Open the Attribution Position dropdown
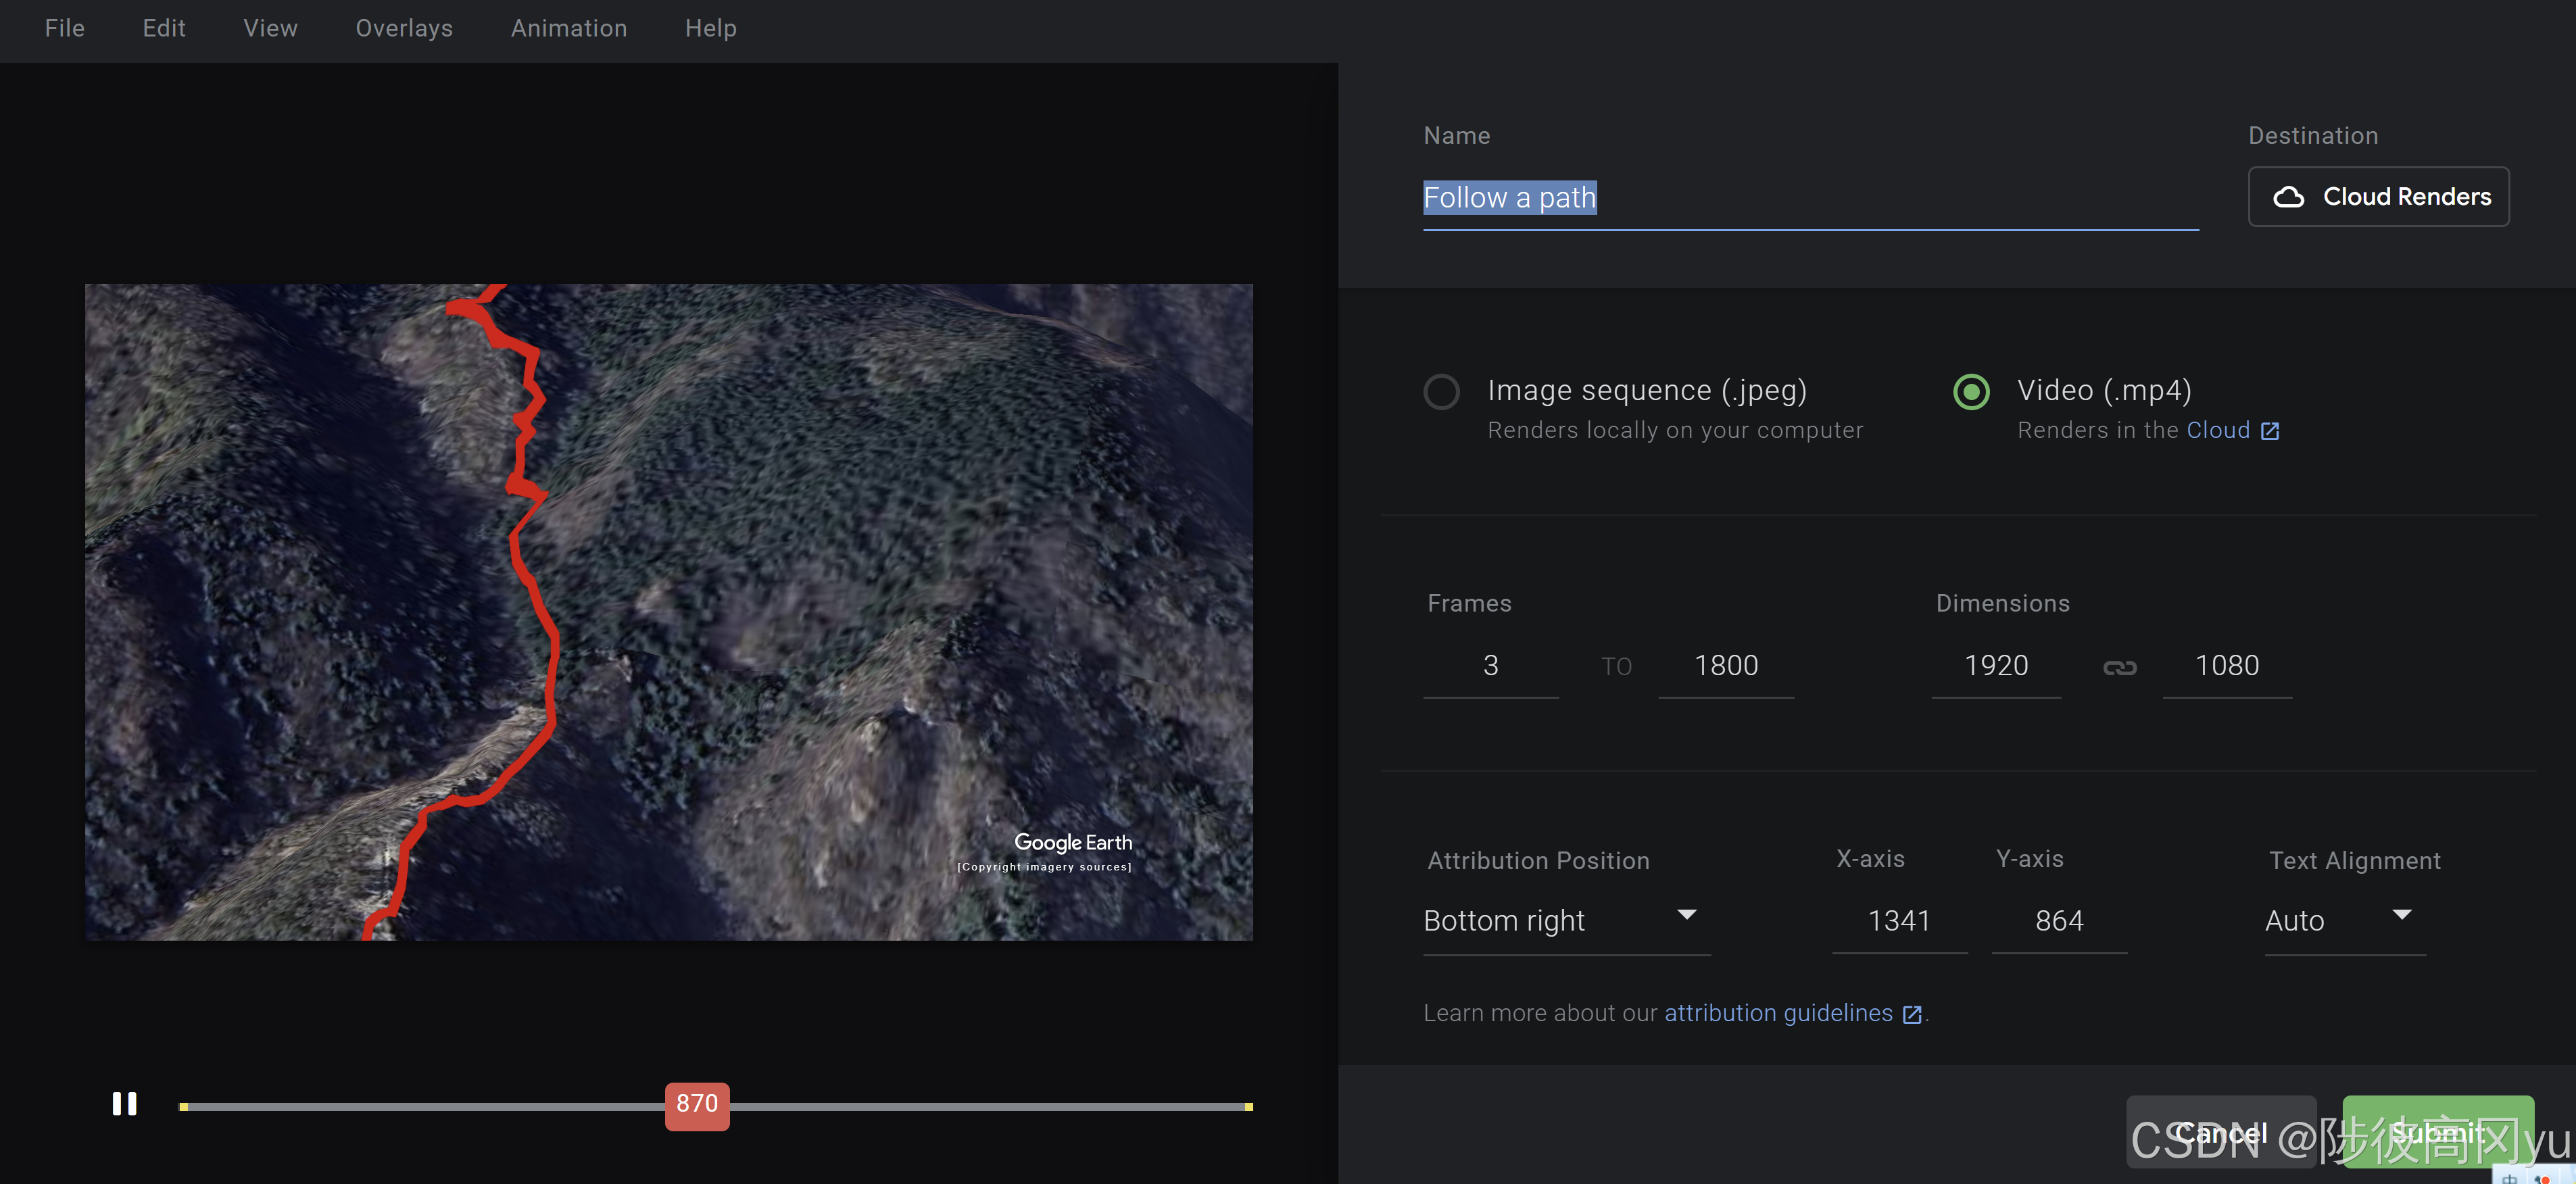2576x1184 pixels. point(1565,920)
